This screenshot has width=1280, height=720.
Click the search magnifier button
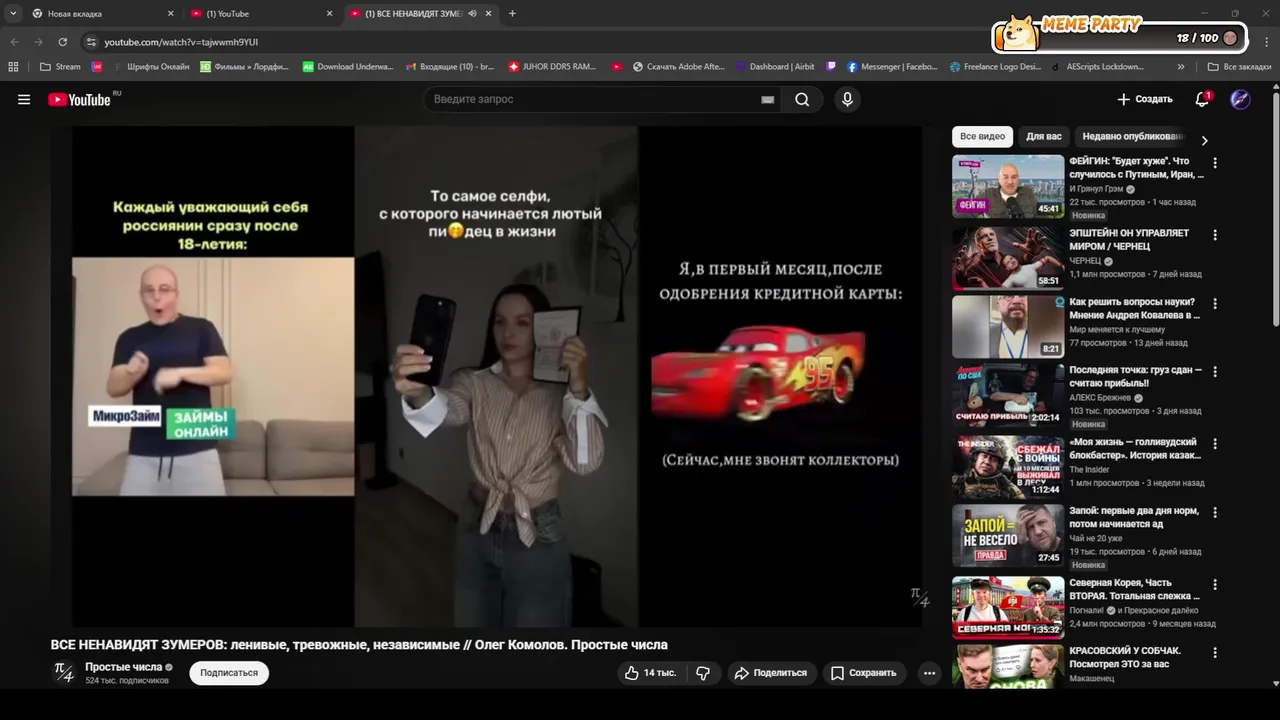pyautogui.click(x=802, y=99)
